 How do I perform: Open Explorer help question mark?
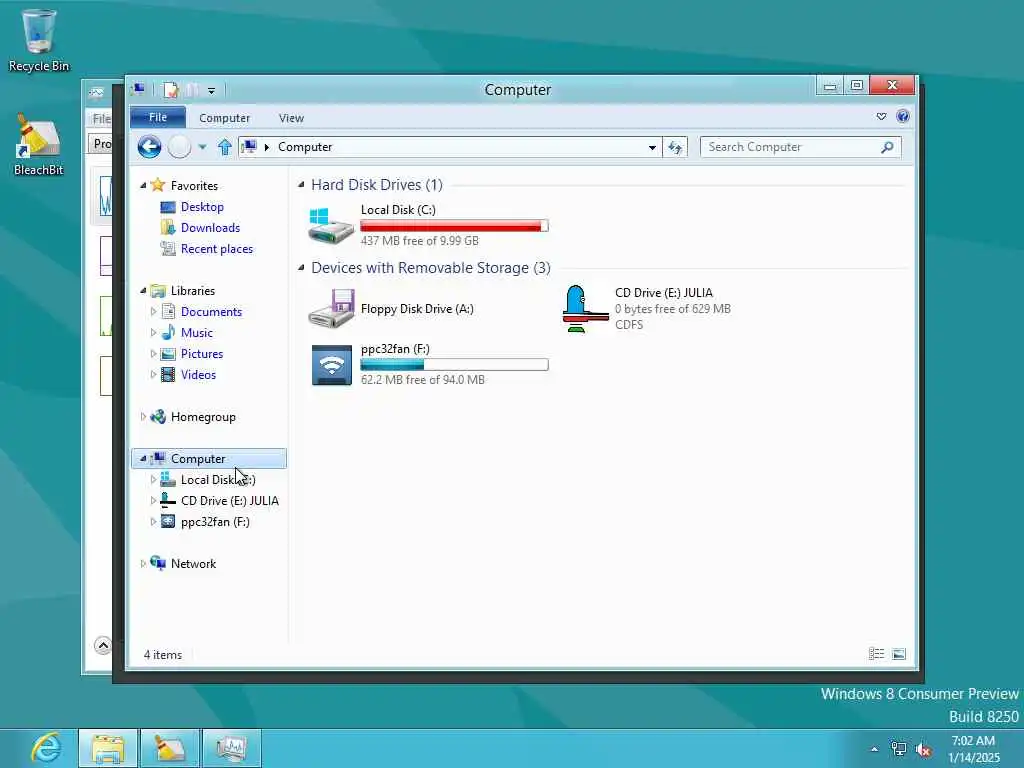[903, 117]
